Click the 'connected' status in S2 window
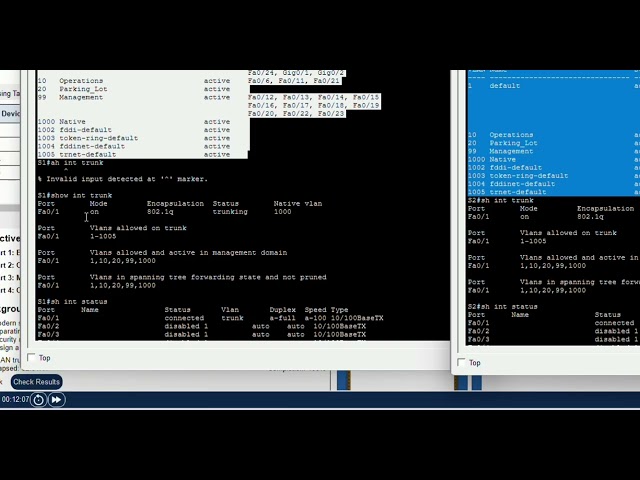 point(614,323)
